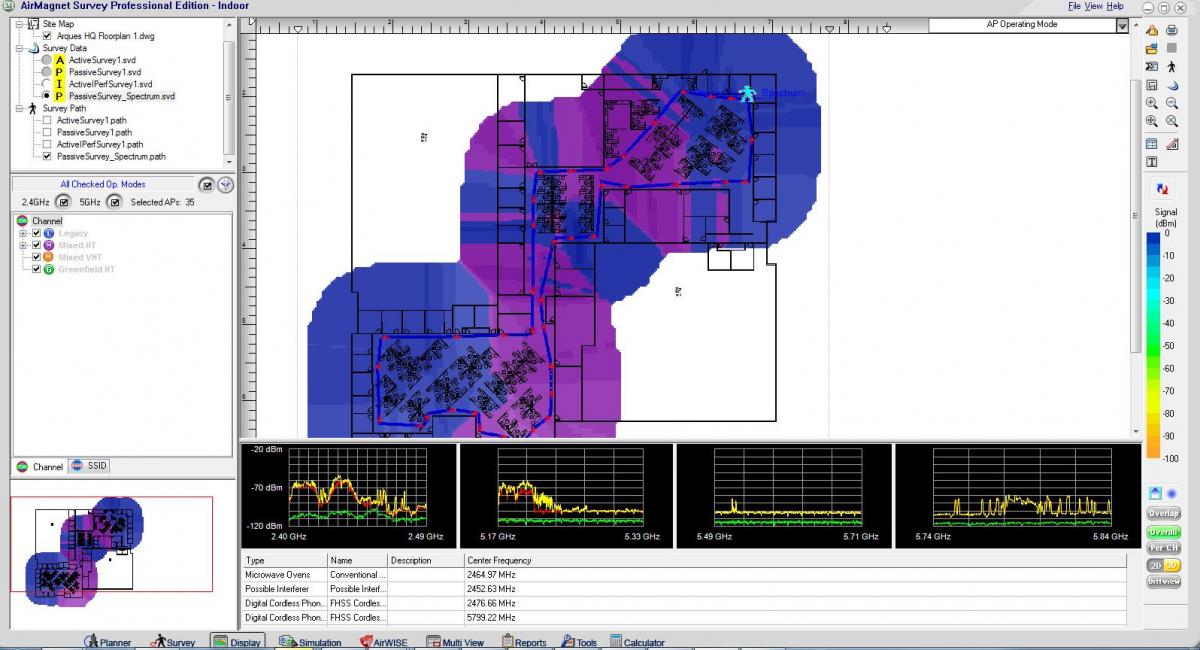Image resolution: width=1200 pixels, height=650 pixels.
Task: Open the View menu
Action: (1093, 6)
